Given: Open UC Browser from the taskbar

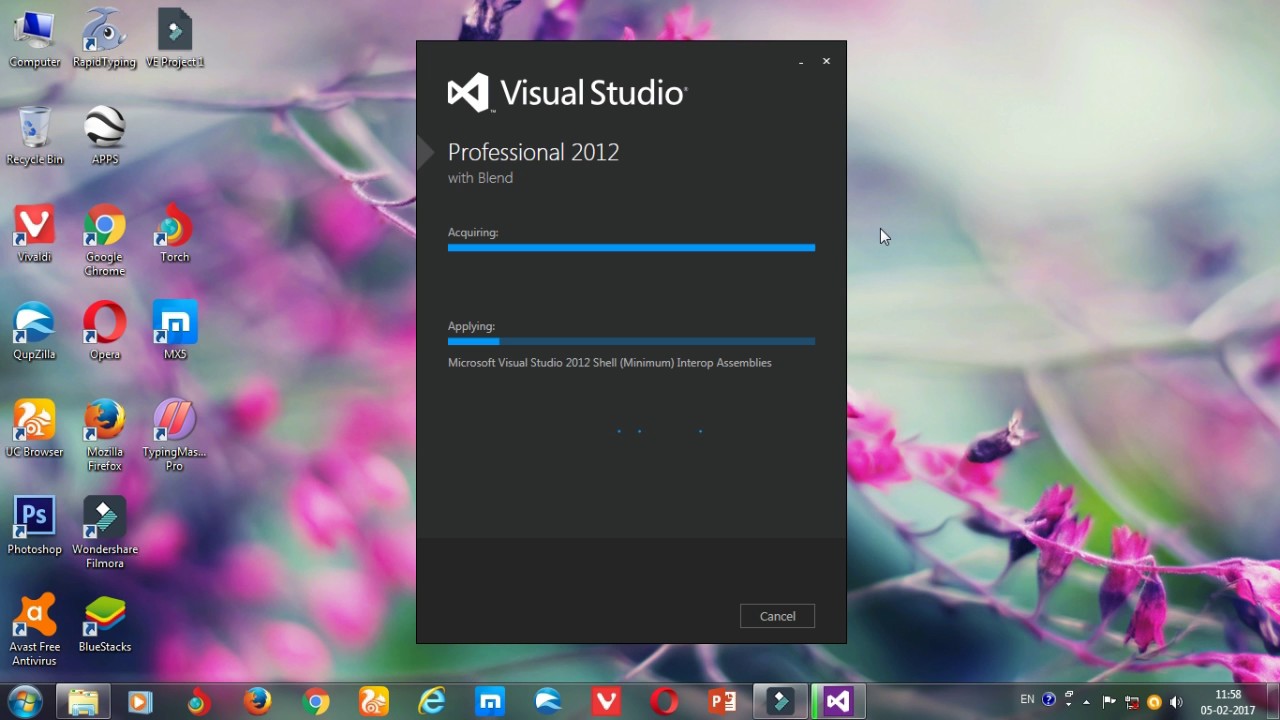Looking at the screenshot, I should [374, 702].
